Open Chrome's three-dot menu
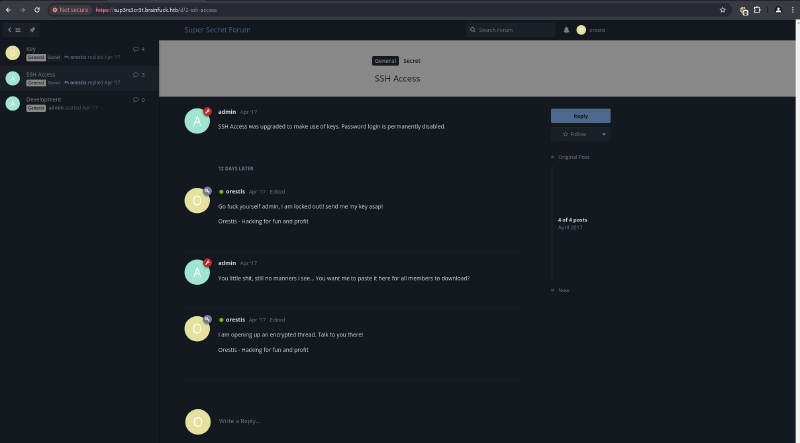The image size is (800, 443). tap(792, 10)
